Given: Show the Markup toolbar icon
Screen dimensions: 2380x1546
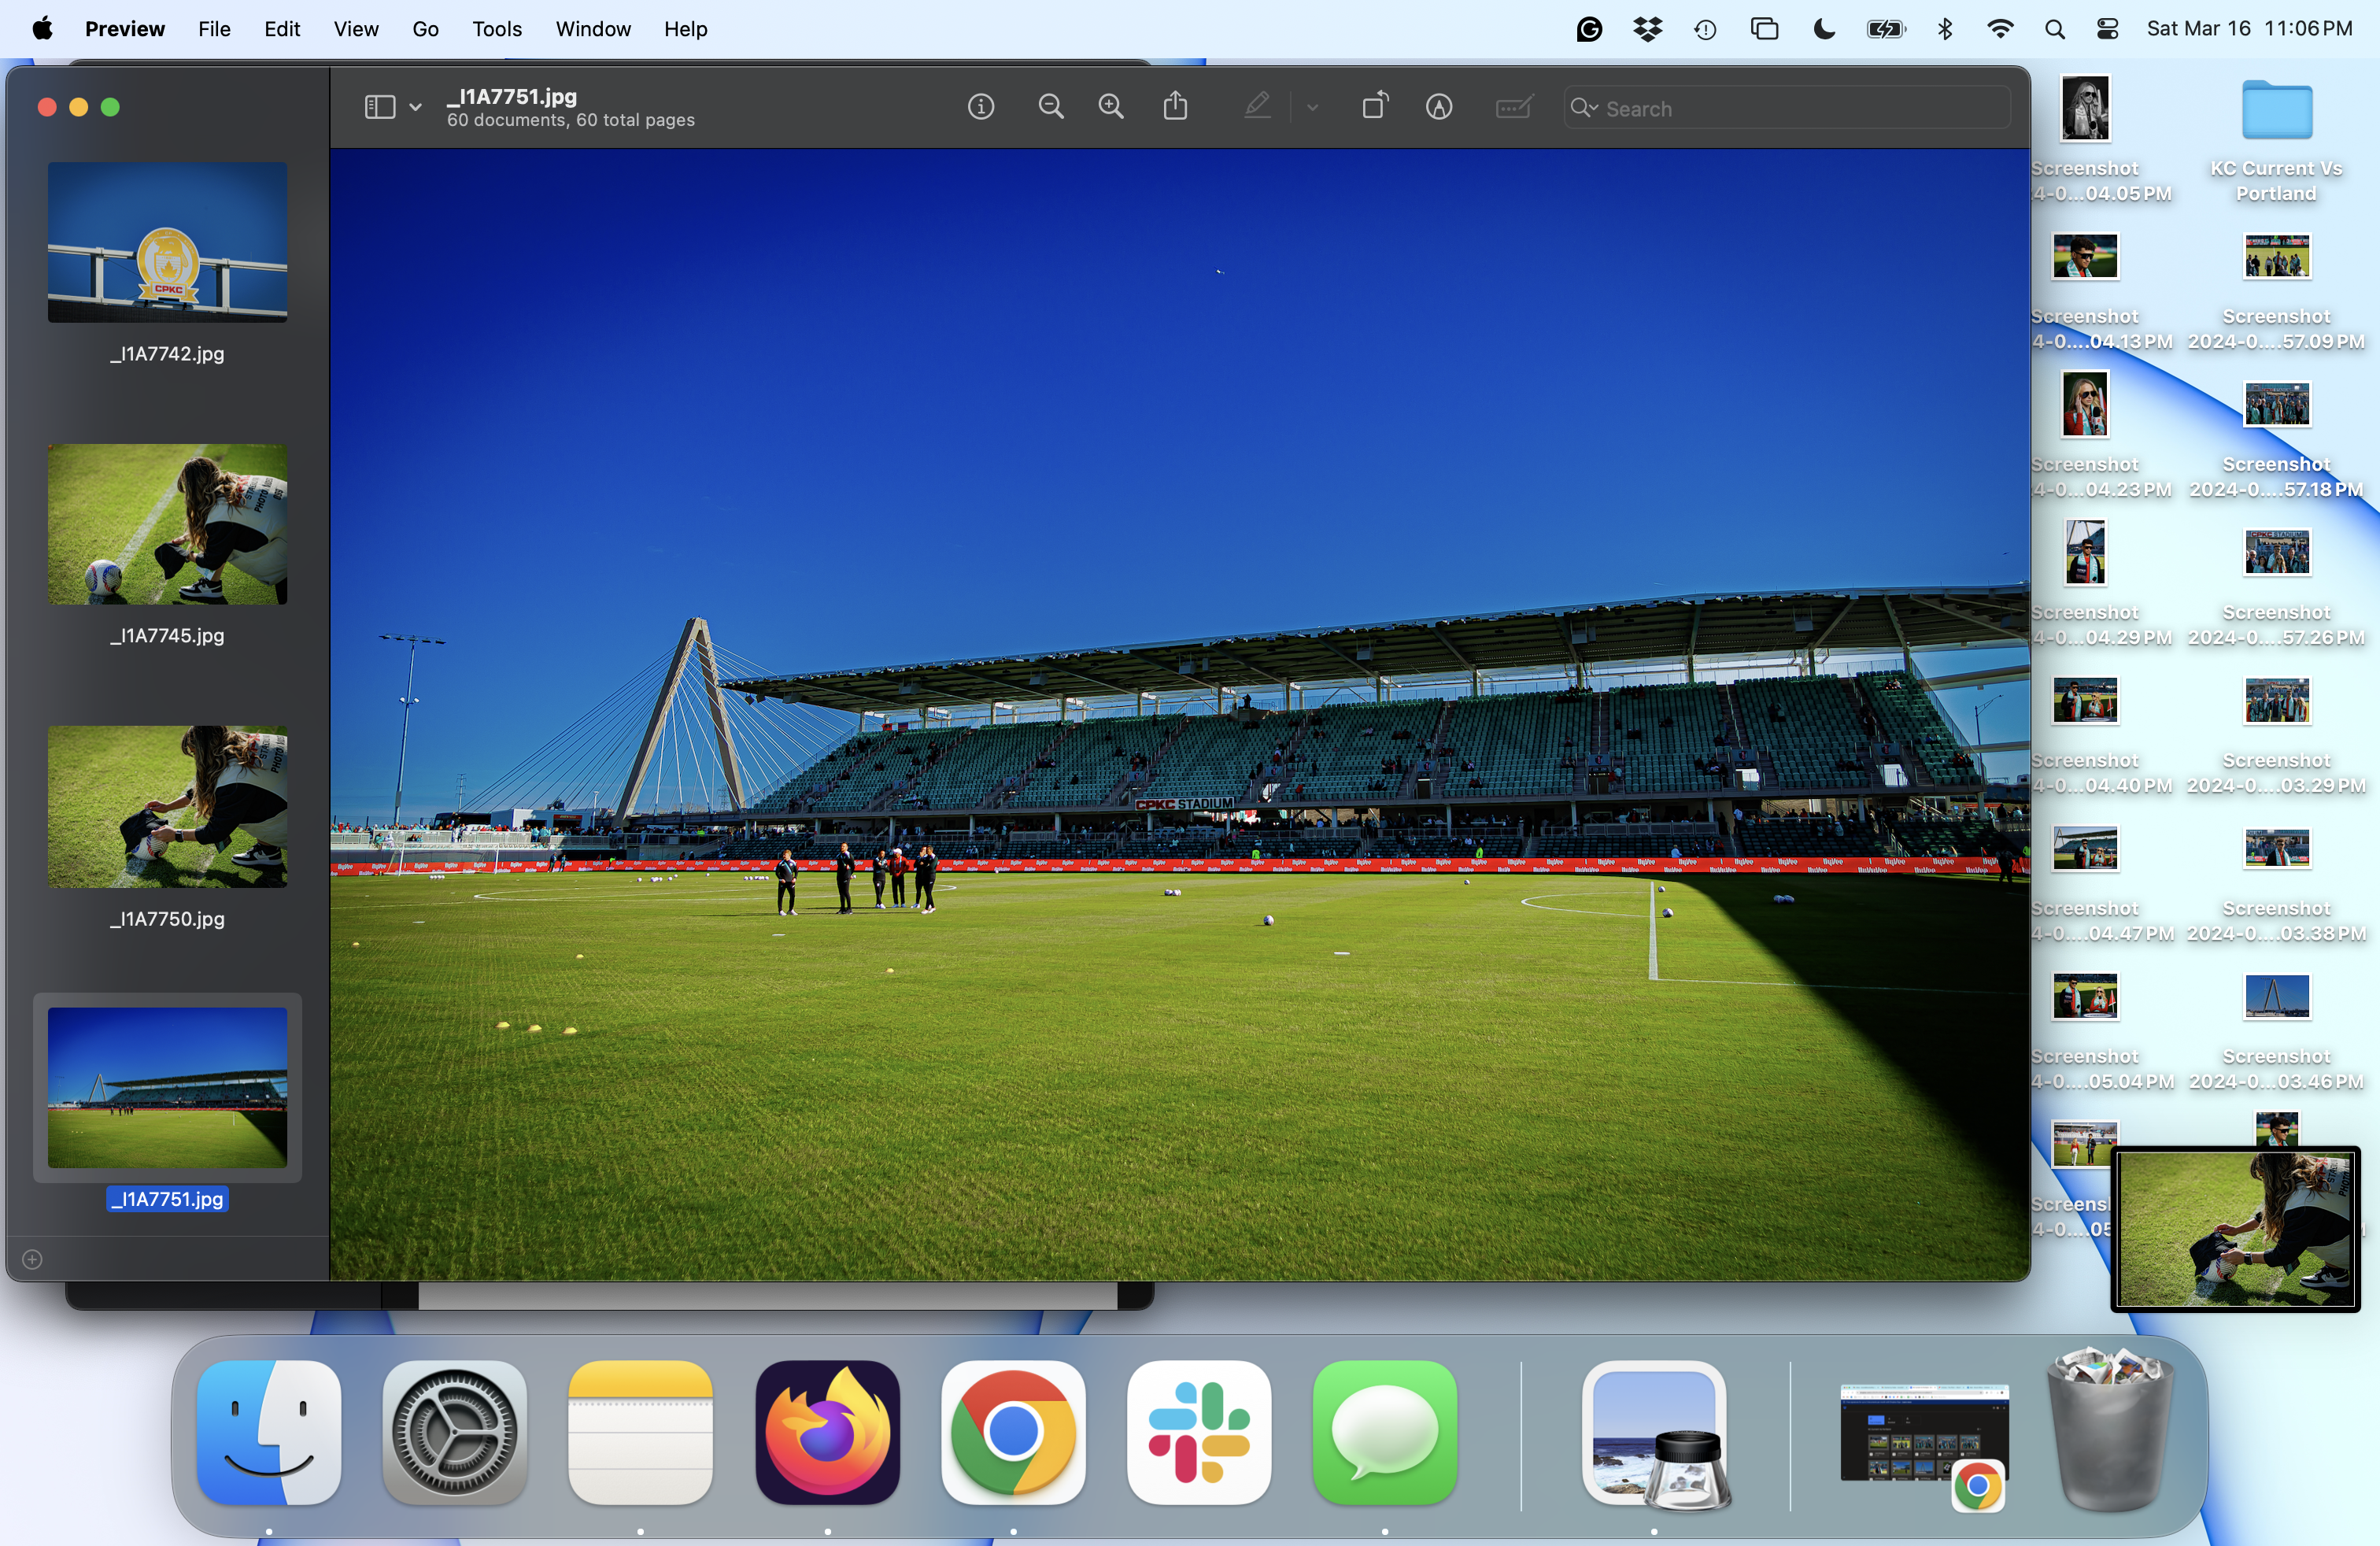Looking at the screenshot, I should 1439,107.
